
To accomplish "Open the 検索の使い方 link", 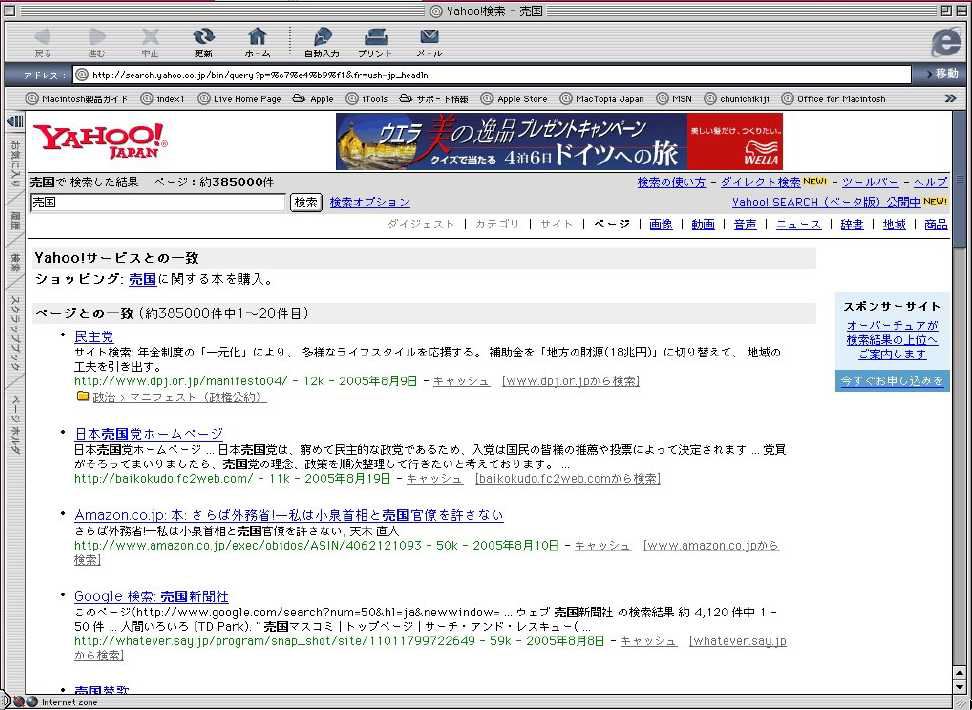I will (671, 182).
